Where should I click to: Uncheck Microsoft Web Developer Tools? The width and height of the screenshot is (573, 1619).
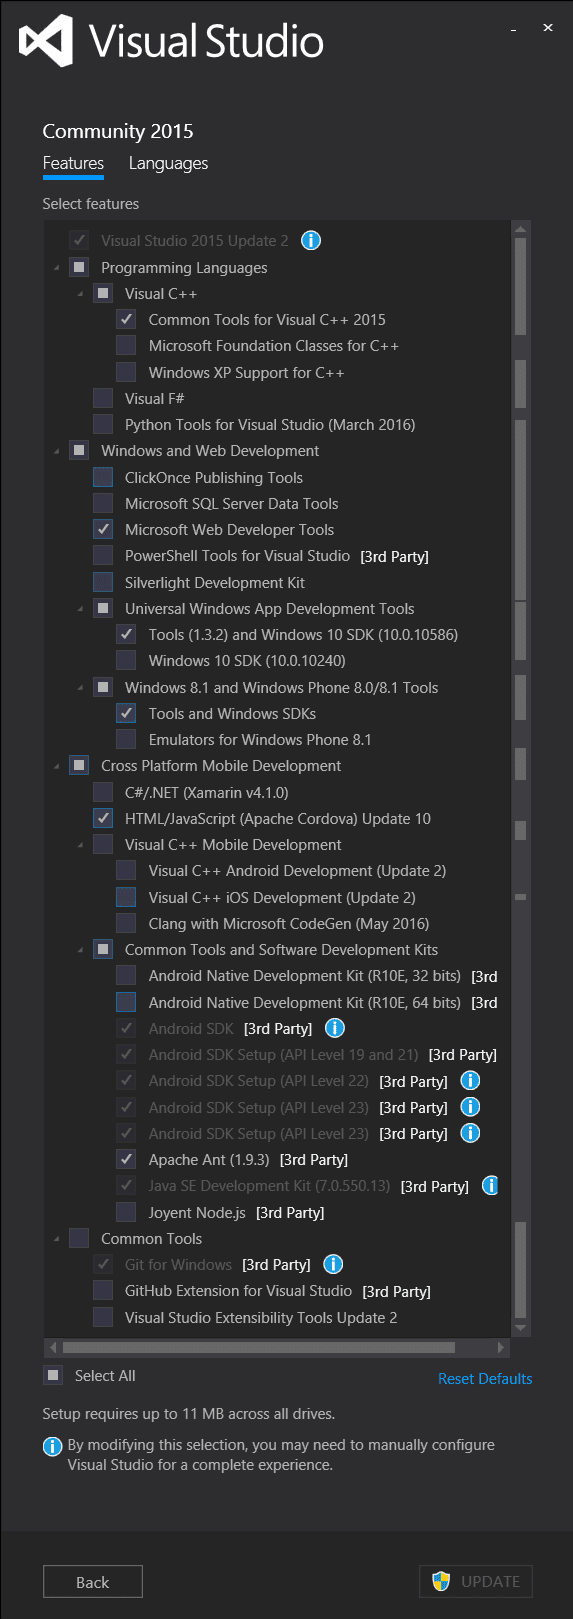[103, 529]
